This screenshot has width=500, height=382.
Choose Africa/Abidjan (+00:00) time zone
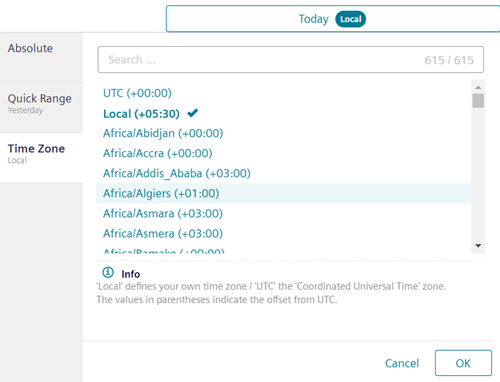tap(284, 133)
